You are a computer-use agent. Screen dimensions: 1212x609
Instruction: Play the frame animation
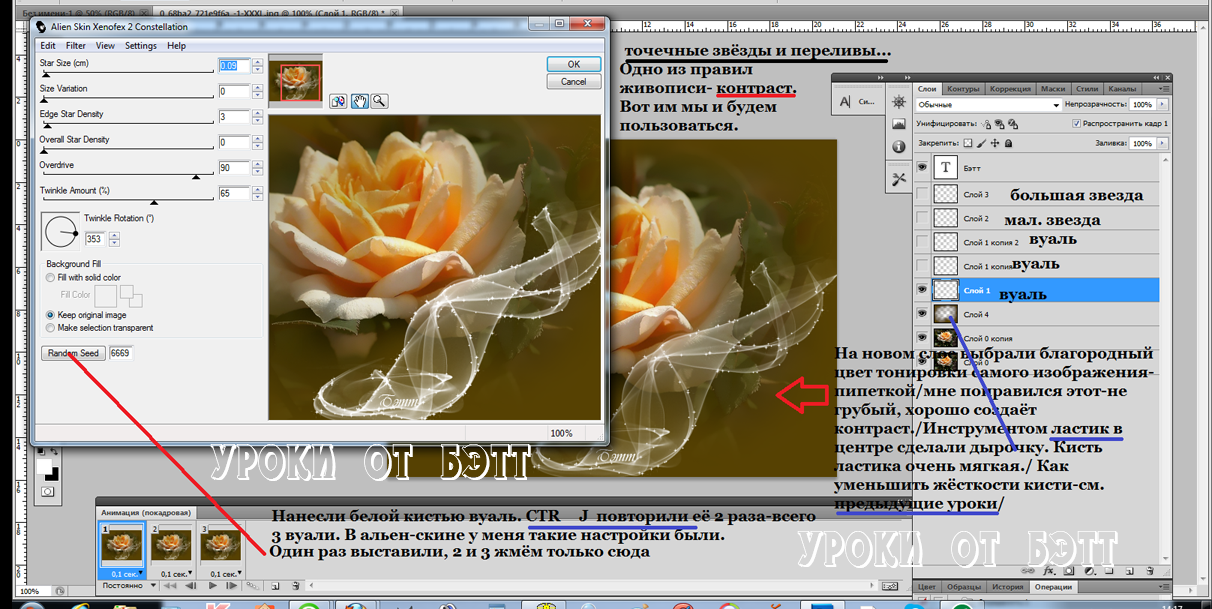(213, 586)
